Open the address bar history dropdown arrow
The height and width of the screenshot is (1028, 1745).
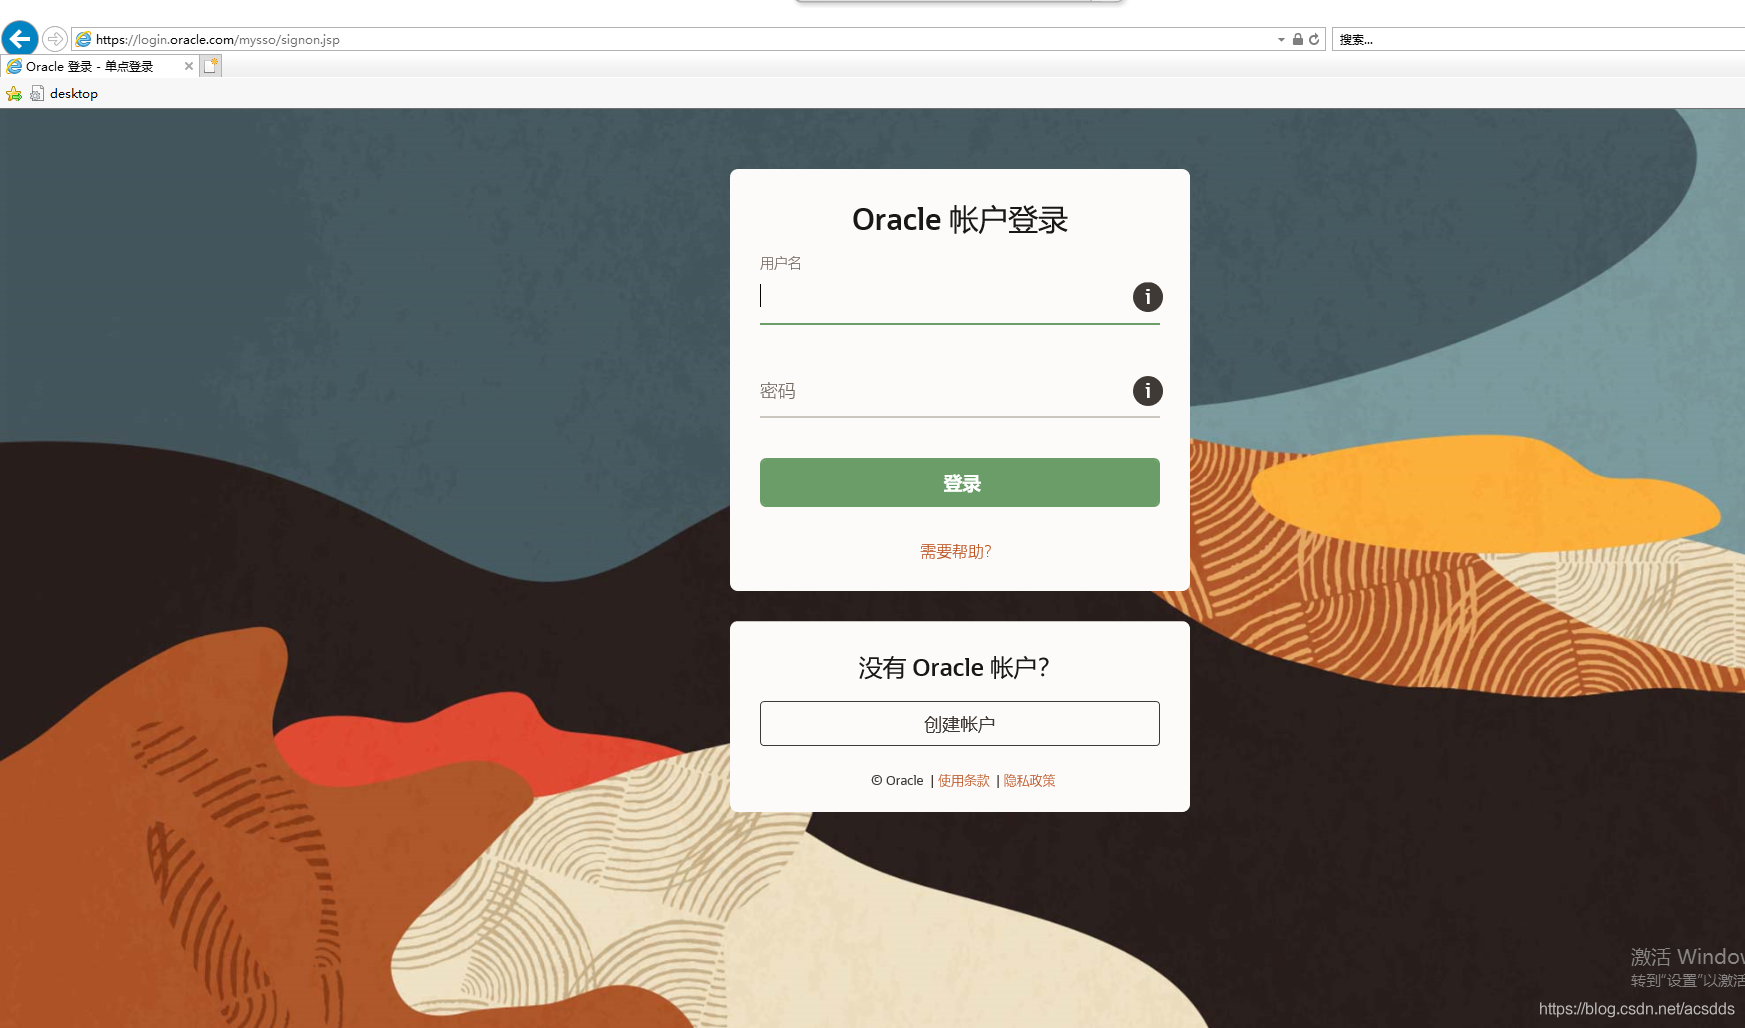1281,40
